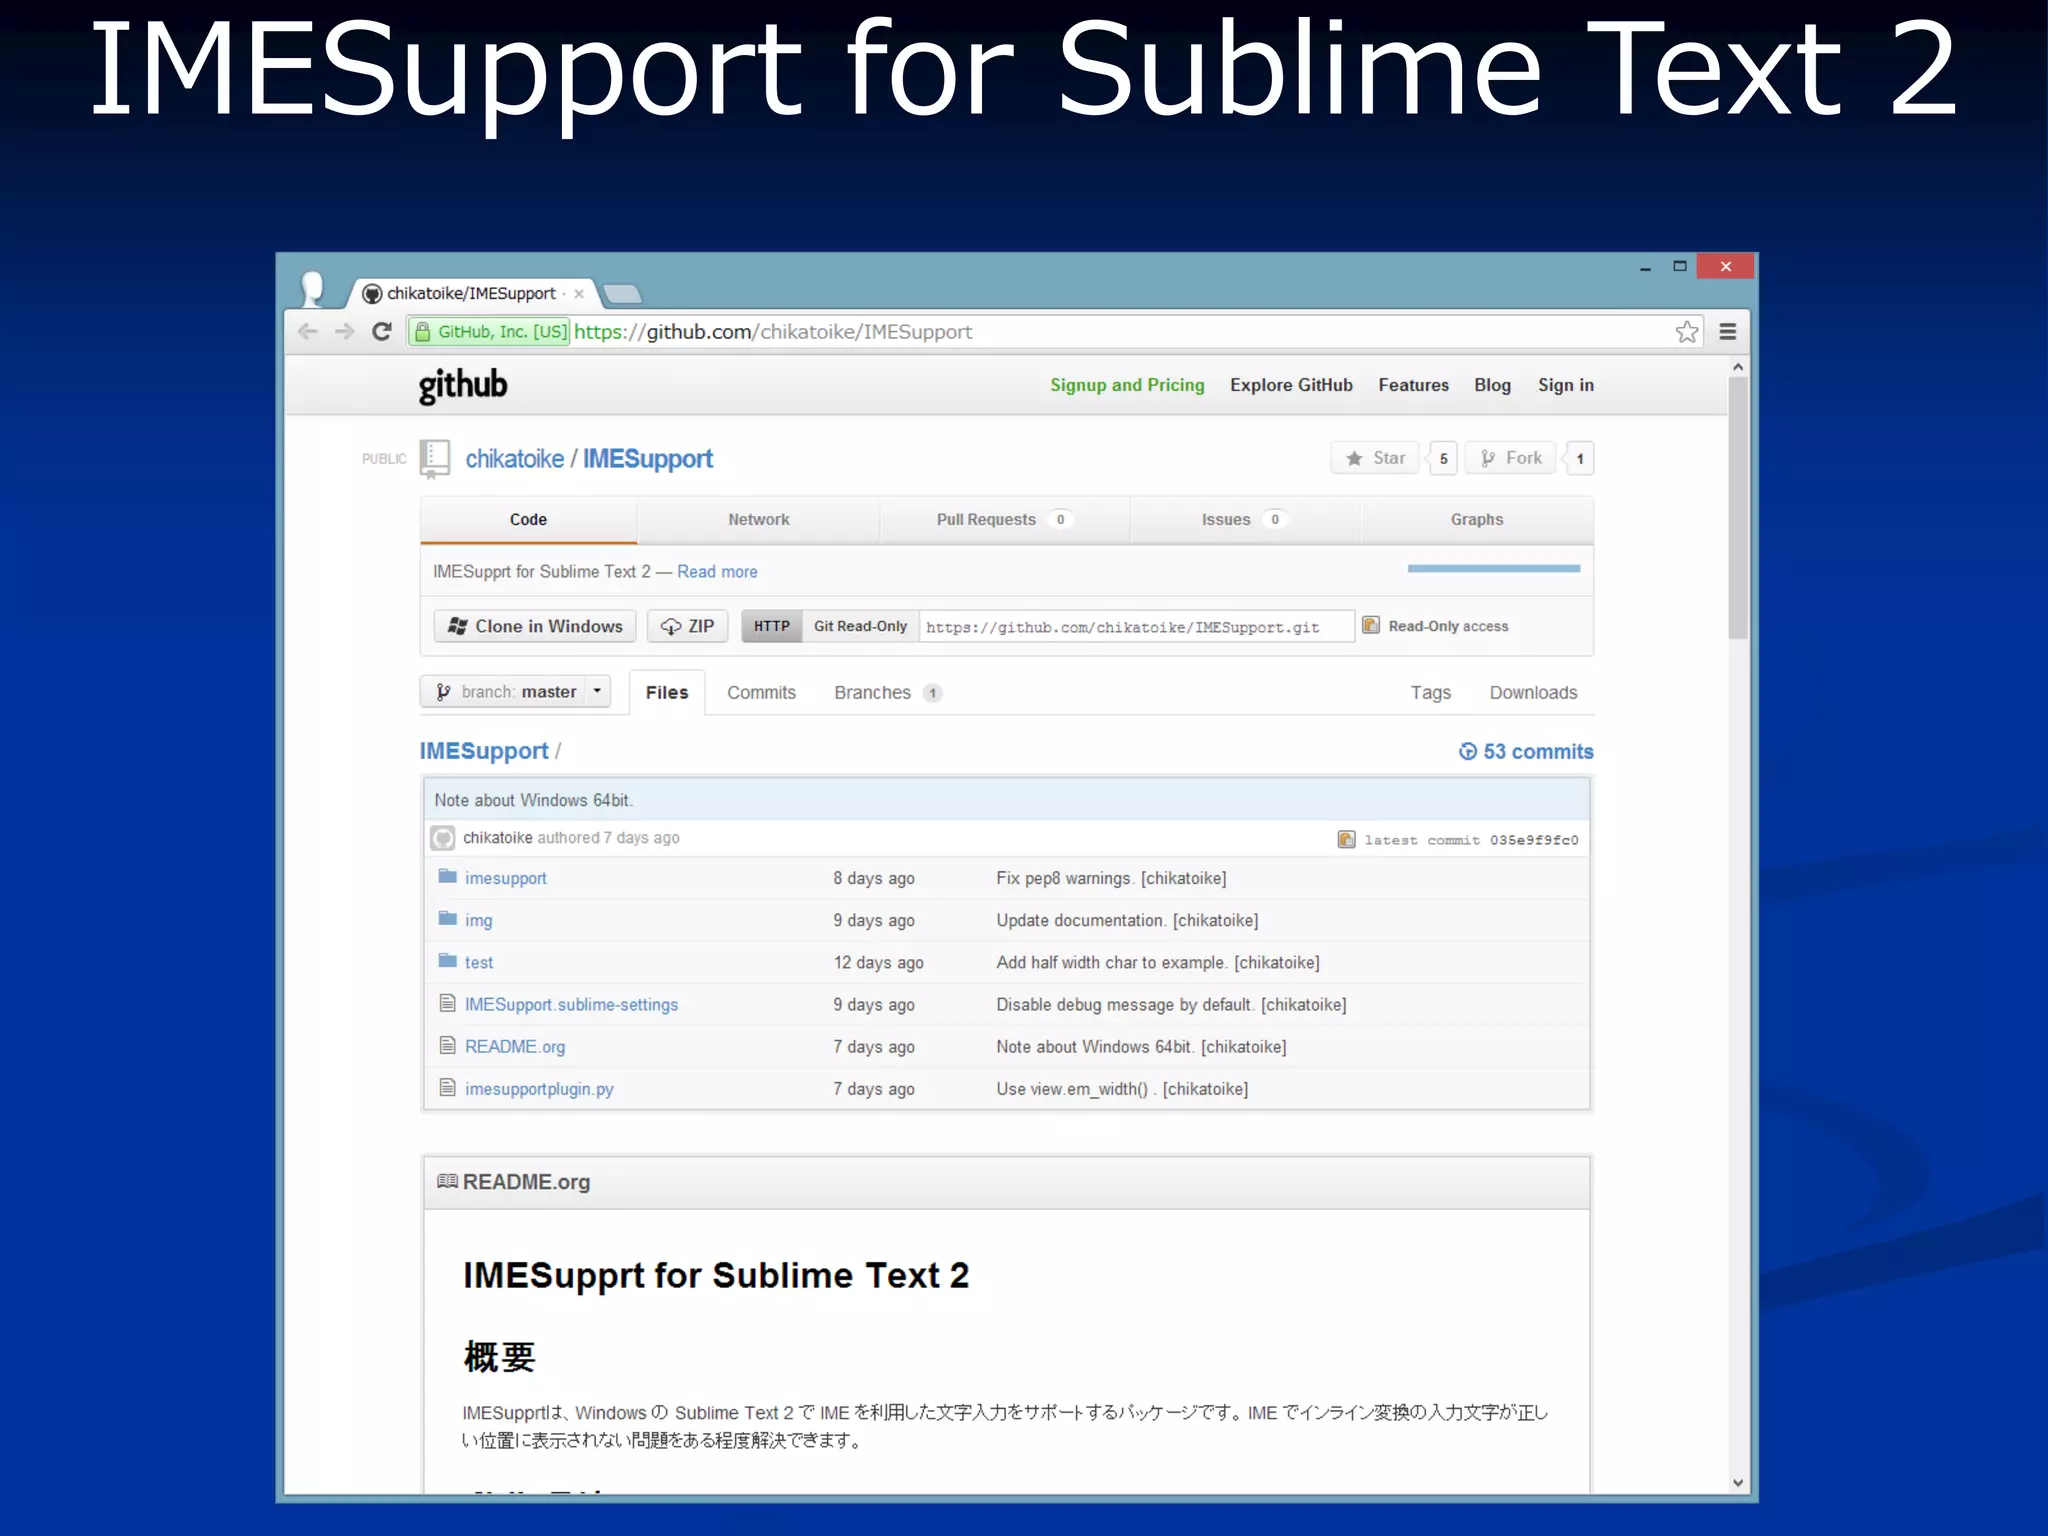Click Sign in
Viewport: 2048px width, 1536px height.
point(1566,386)
